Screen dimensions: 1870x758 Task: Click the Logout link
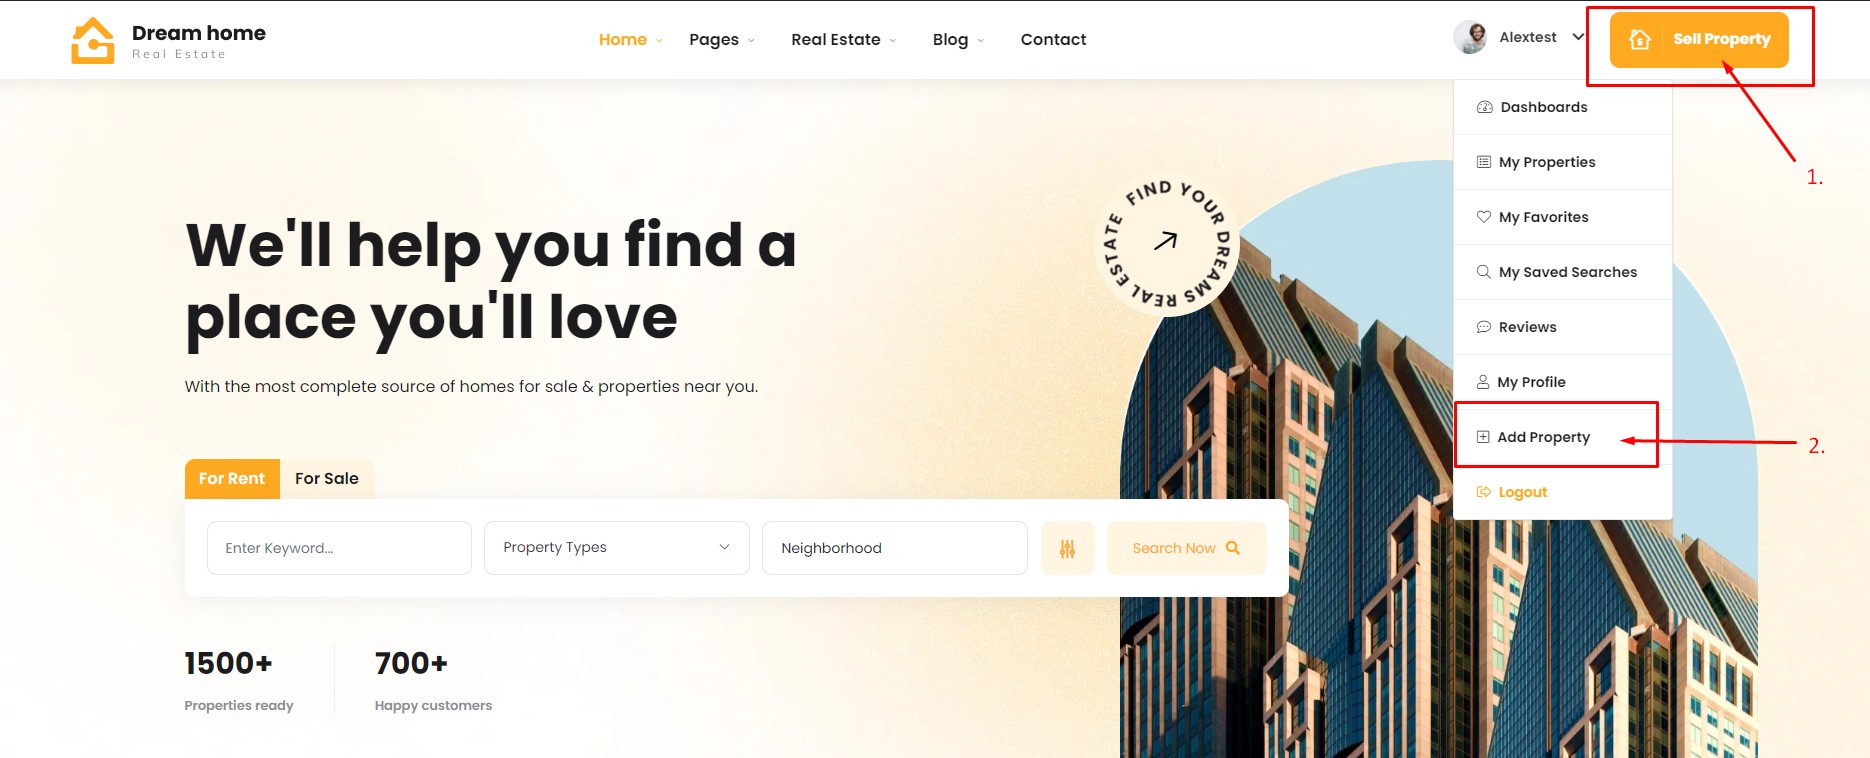[x=1522, y=492]
